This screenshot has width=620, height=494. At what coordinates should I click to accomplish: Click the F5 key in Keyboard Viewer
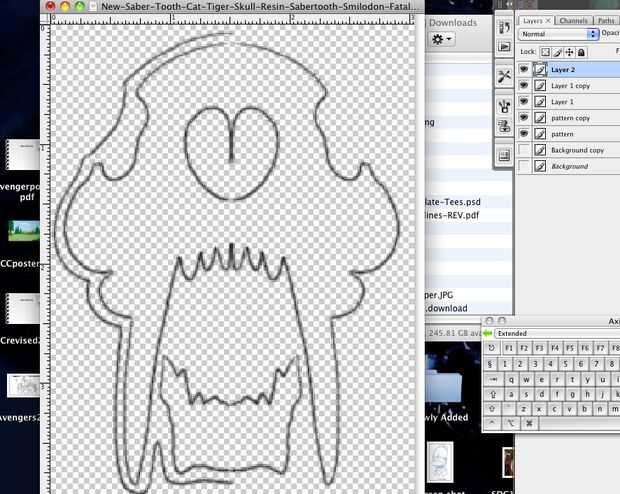coord(570,348)
